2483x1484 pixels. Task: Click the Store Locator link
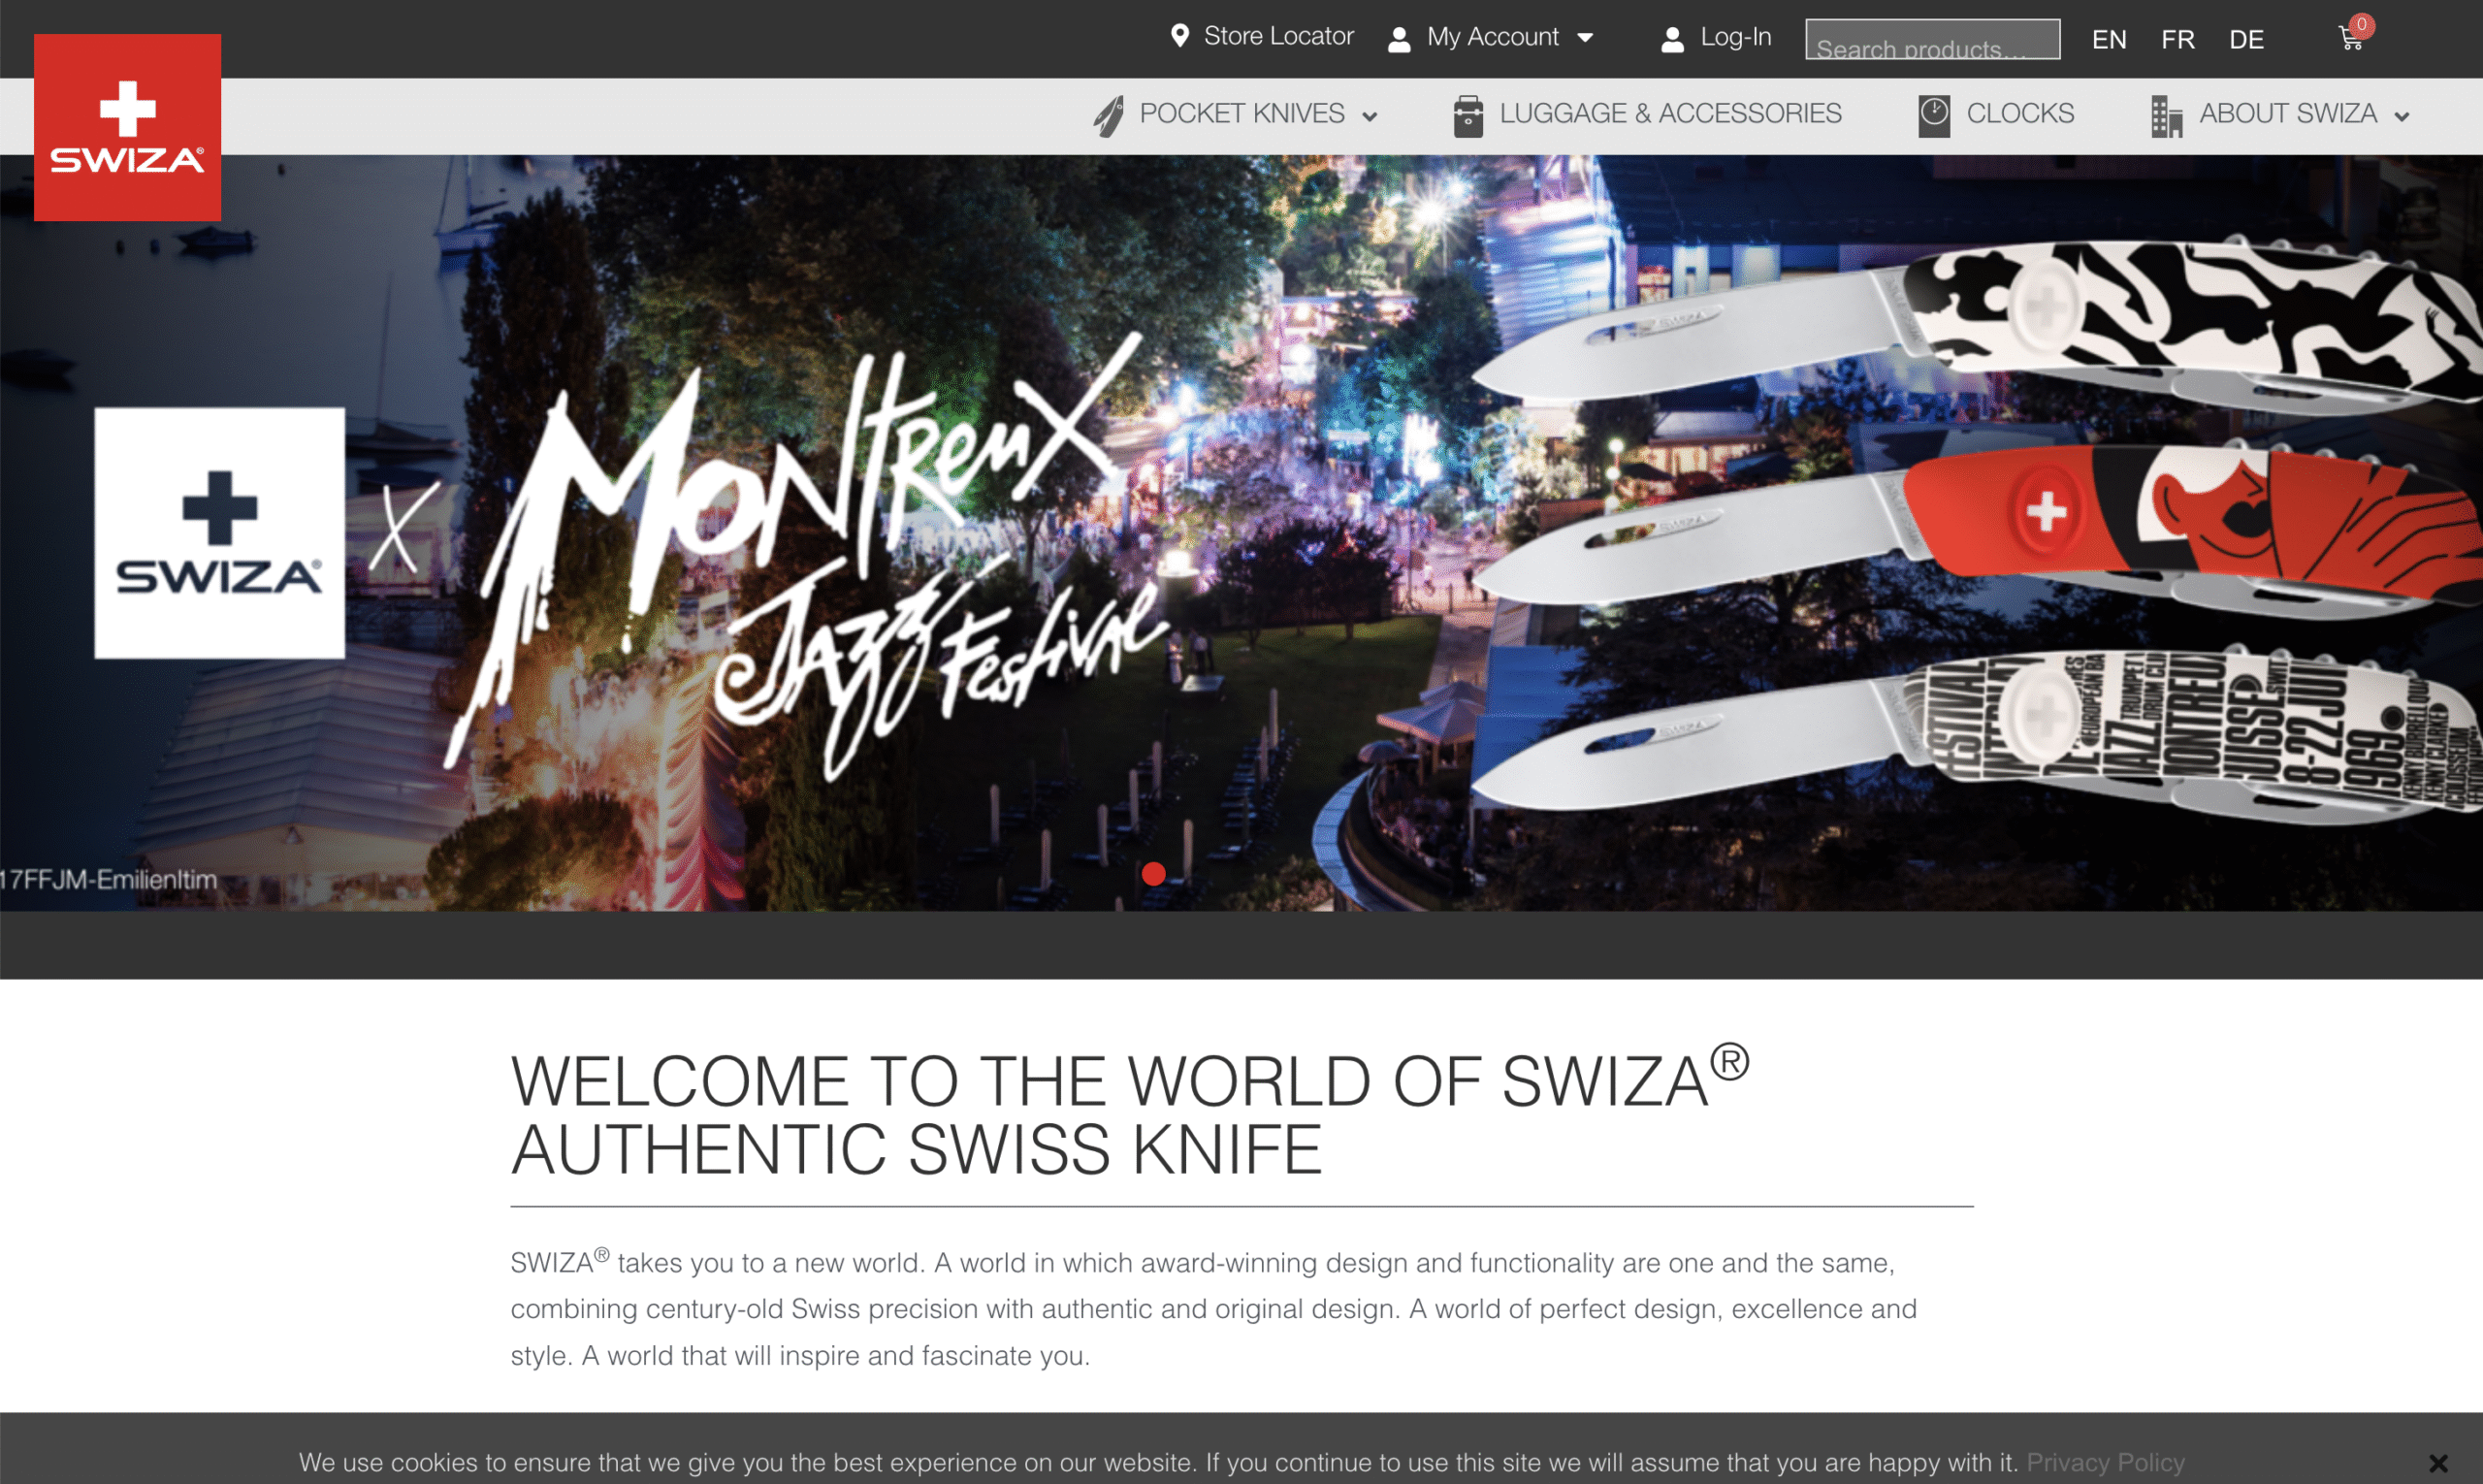click(x=1278, y=36)
